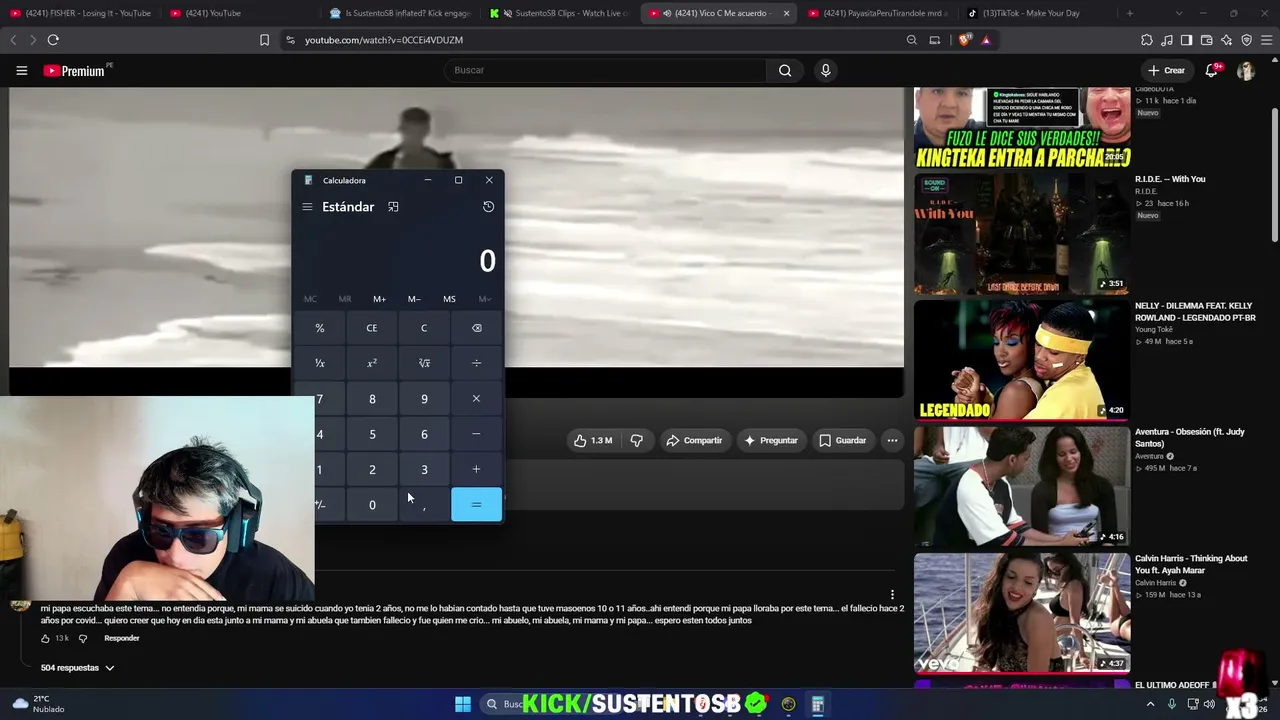Click the MS memory store button

pos(449,299)
